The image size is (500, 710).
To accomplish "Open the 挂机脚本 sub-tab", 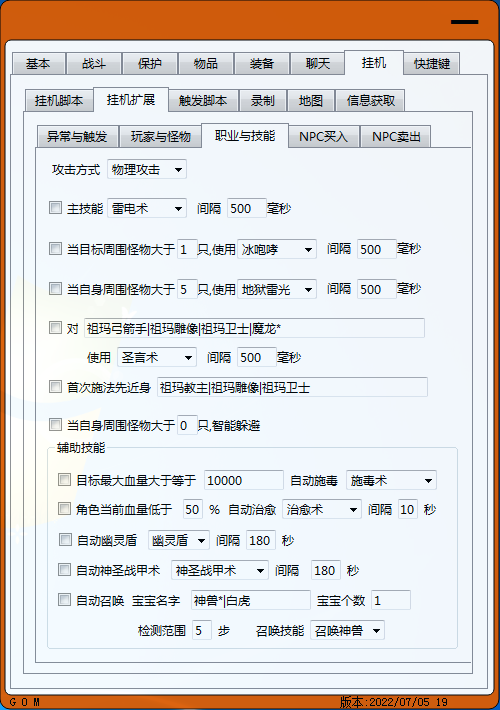I will [x=59, y=101].
